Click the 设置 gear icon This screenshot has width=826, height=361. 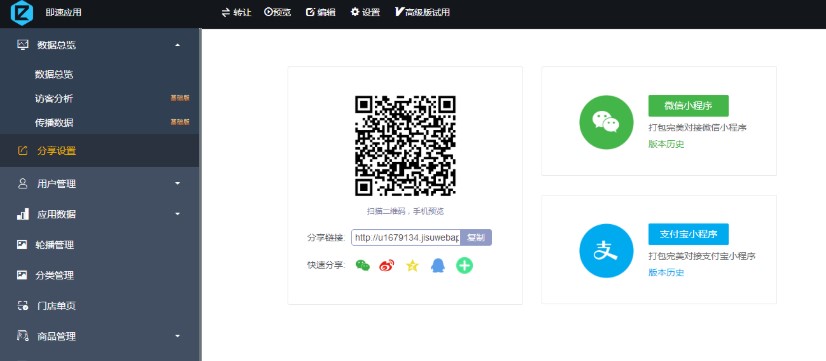pyautogui.click(x=355, y=12)
